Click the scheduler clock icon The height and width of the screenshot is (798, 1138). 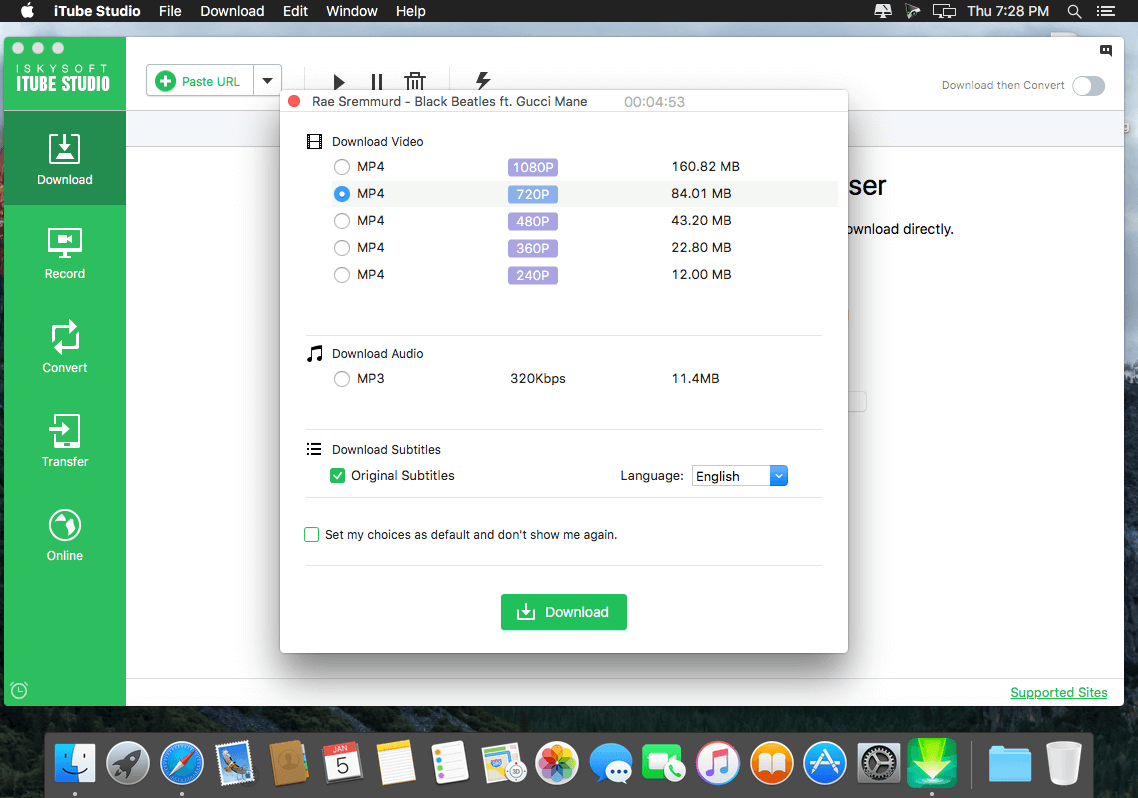pos(20,690)
